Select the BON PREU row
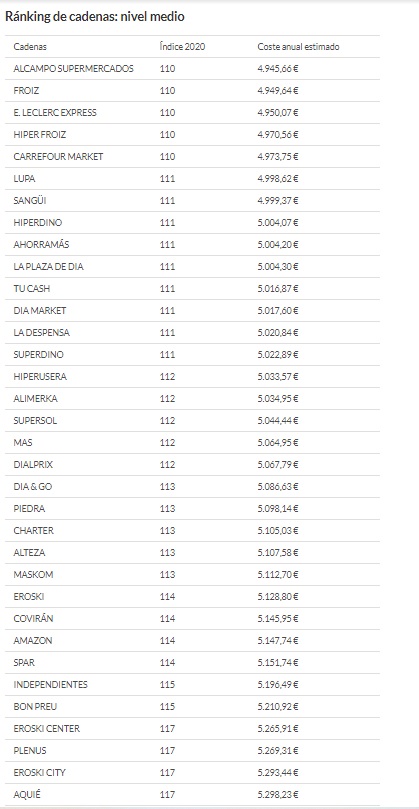The height and width of the screenshot is (809, 419). pyautogui.click(x=192, y=707)
